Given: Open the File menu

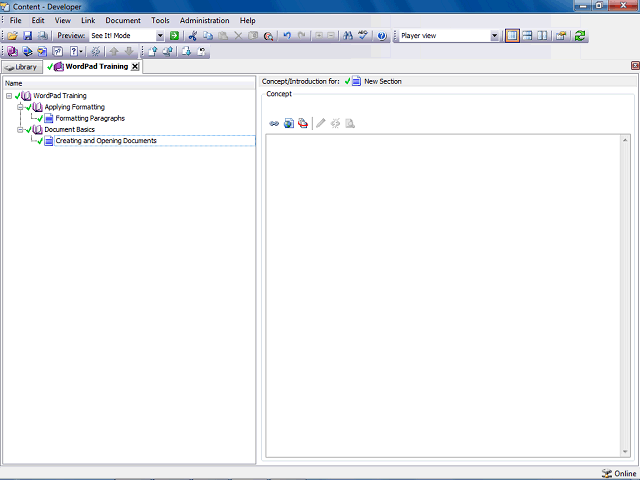Looking at the screenshot, I should 16,20.
